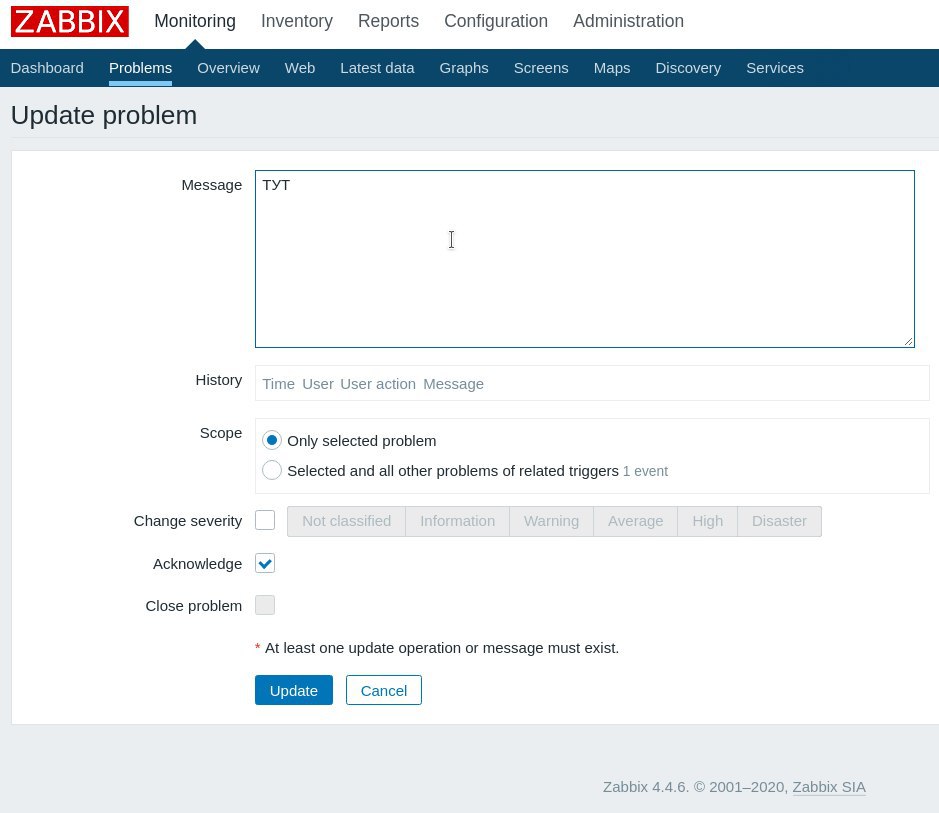The image size is (939, 813).
Task: Click the Update problem page title
Action: [104, 115]
